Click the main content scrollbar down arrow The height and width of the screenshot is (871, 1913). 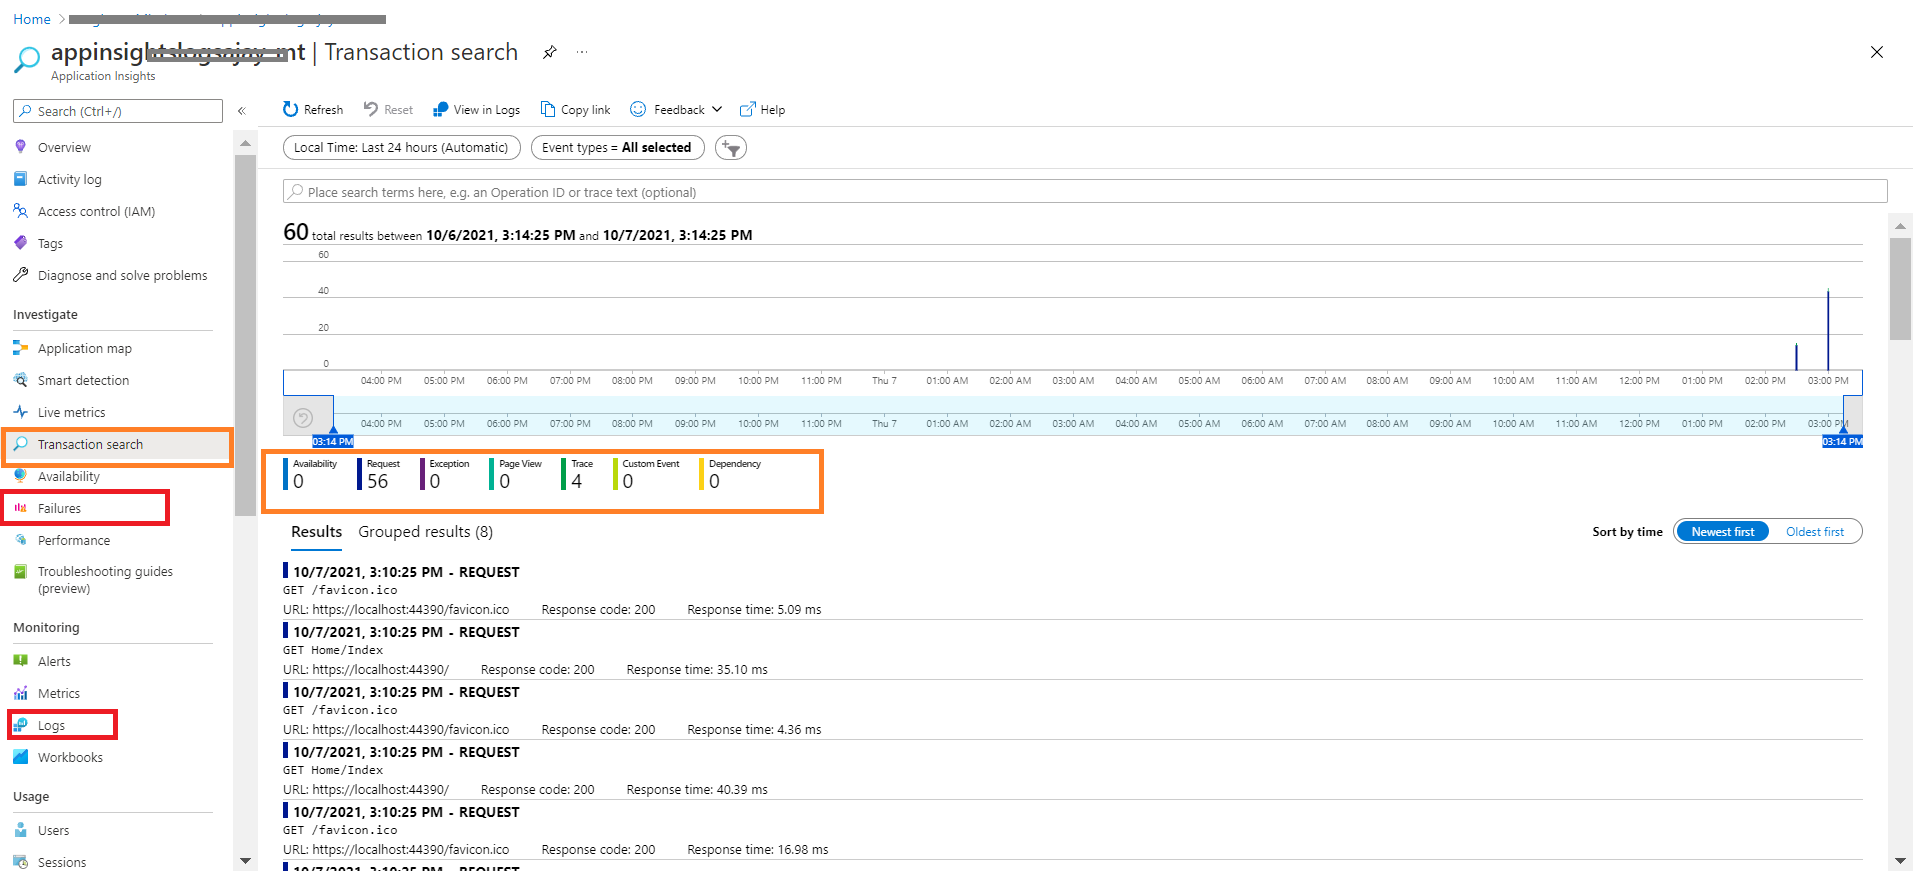pos(1900,861)
